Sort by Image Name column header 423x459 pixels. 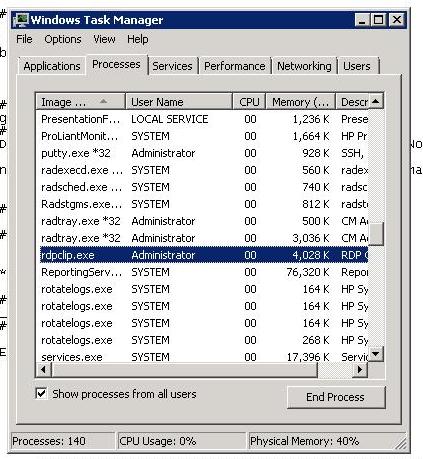(80, 102)
